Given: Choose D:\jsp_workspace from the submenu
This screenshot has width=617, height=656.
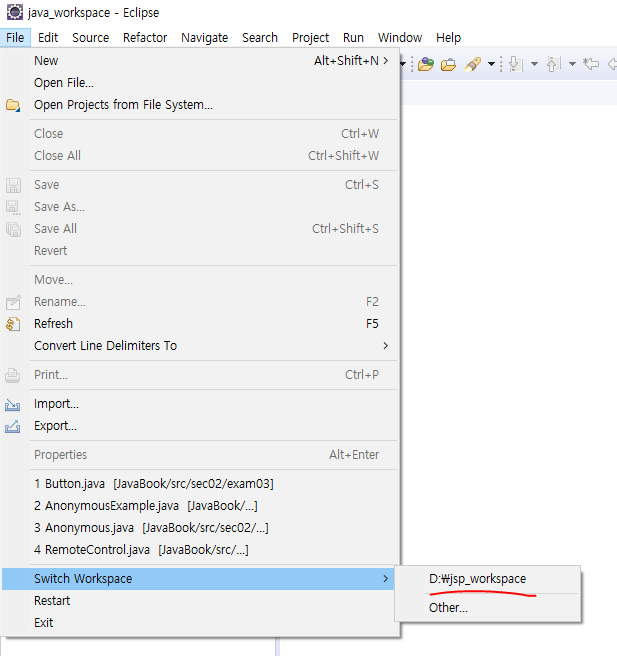Looking at the screenshot, I should click(488, 579).
